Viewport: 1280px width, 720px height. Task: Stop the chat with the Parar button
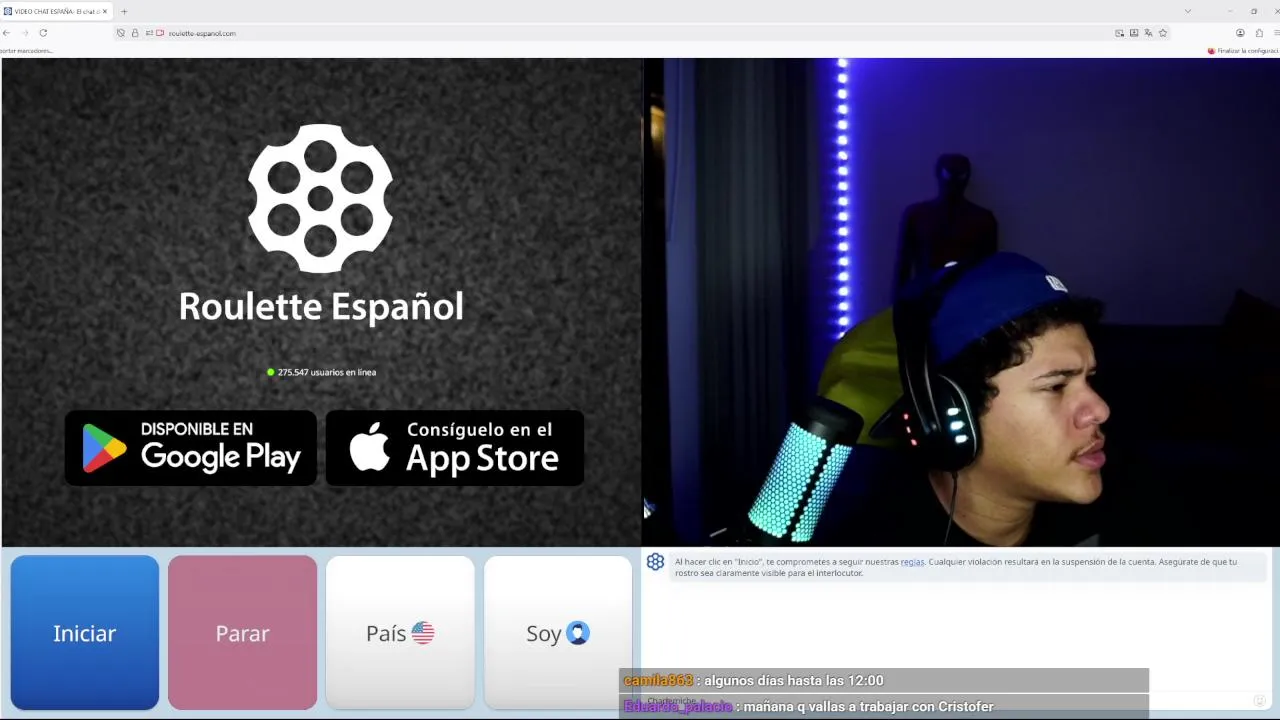(x=242, y=633)
